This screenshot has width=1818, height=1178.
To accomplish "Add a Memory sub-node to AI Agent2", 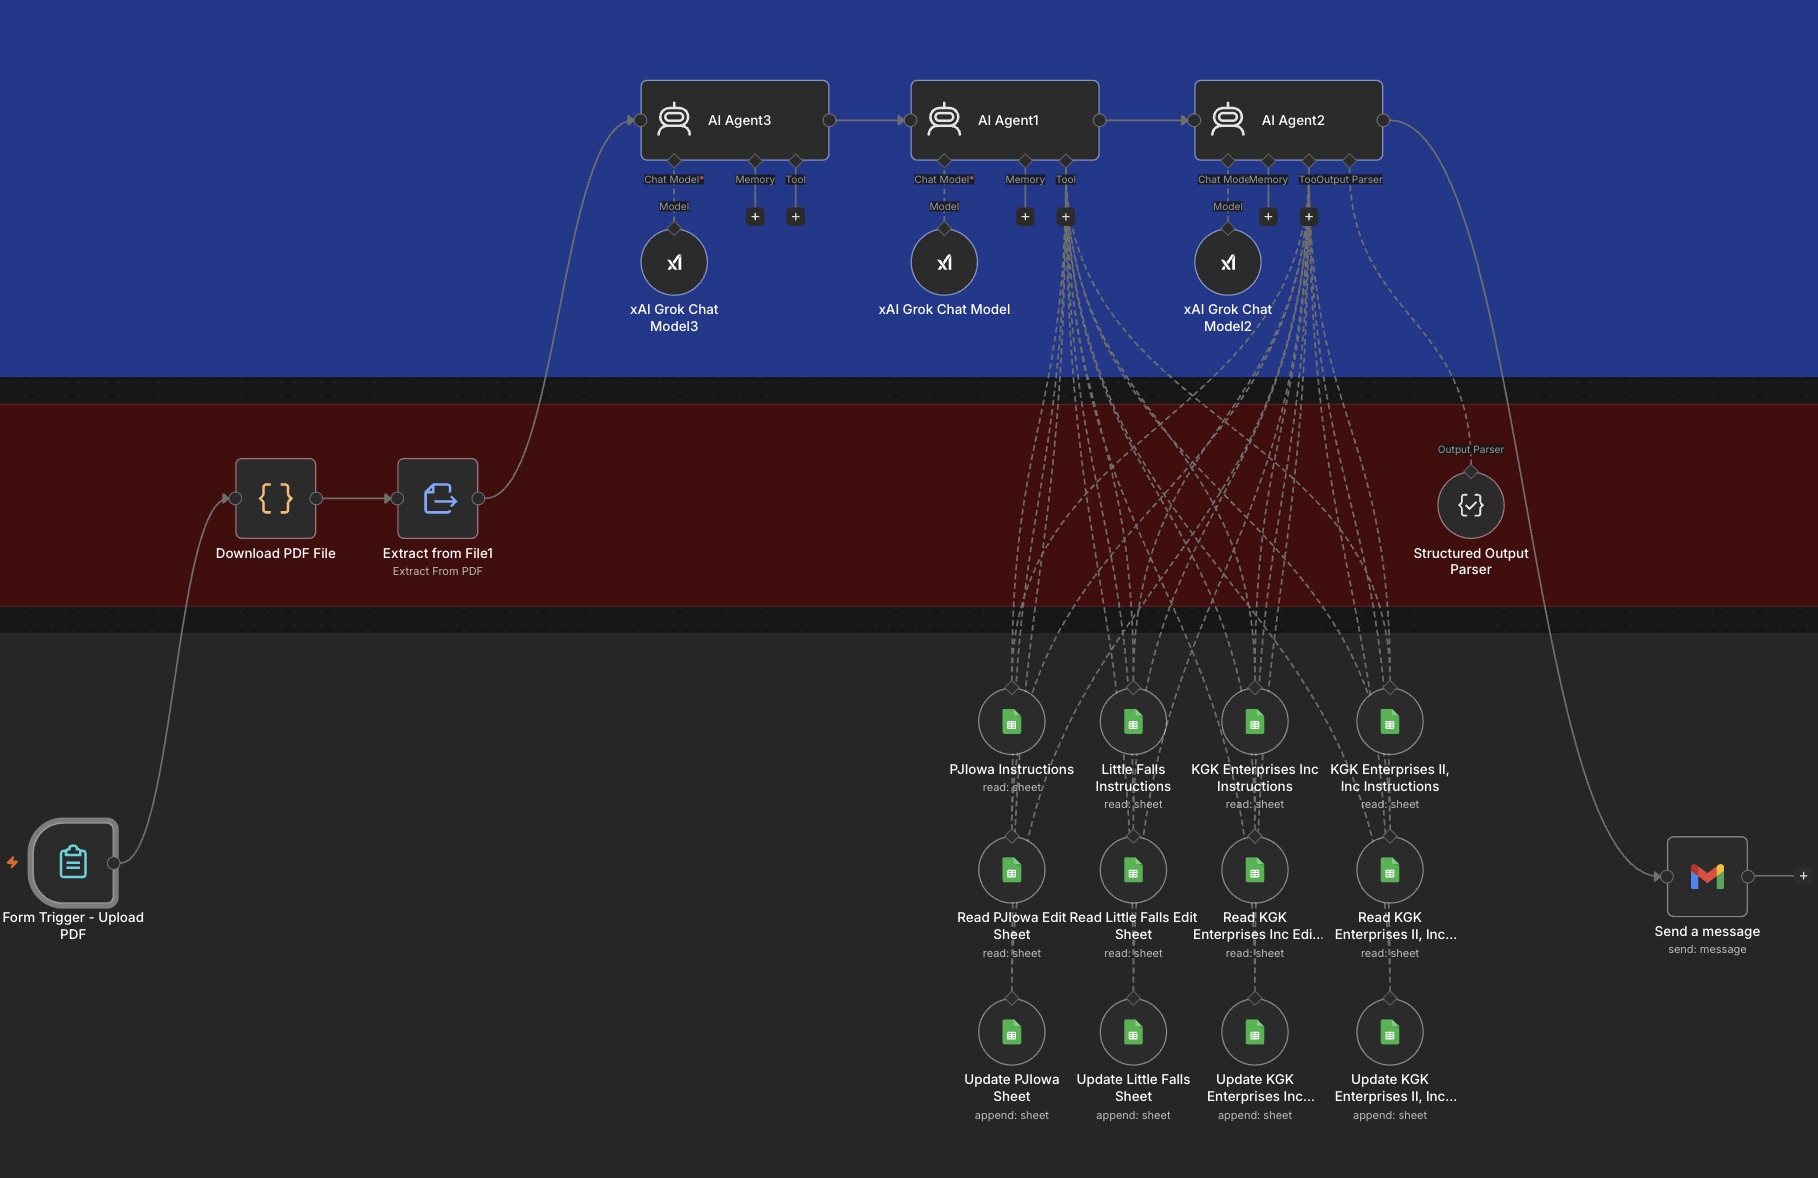I will pos(1268,217).
